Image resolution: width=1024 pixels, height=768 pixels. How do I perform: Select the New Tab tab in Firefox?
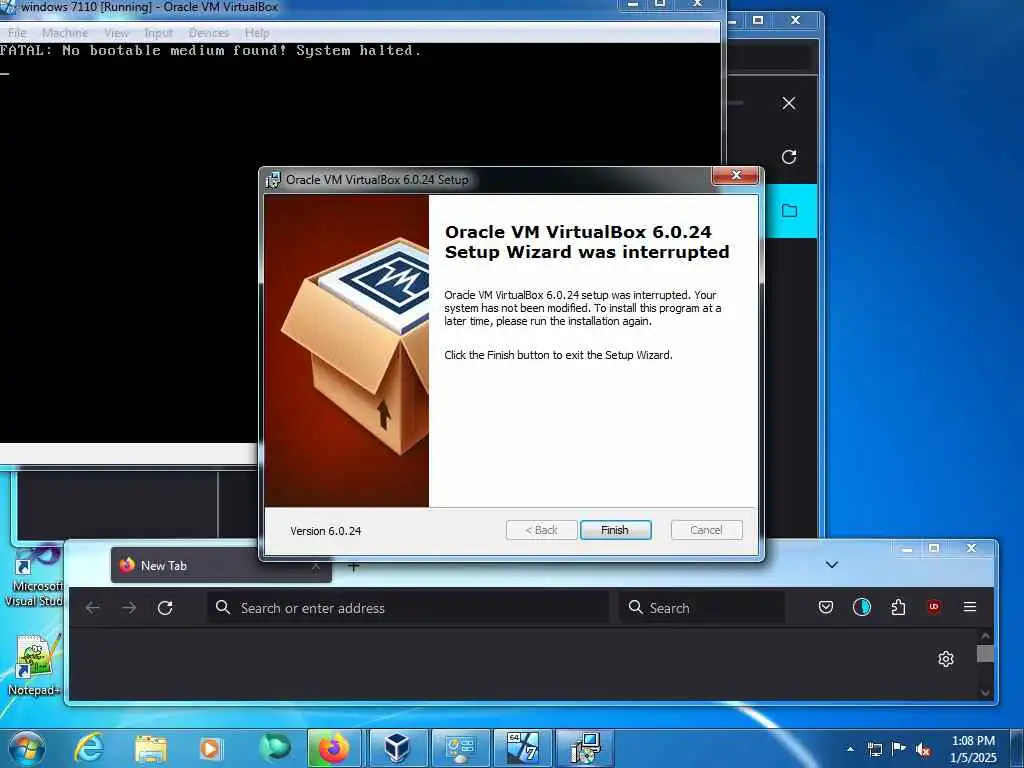tap(221, 566)
